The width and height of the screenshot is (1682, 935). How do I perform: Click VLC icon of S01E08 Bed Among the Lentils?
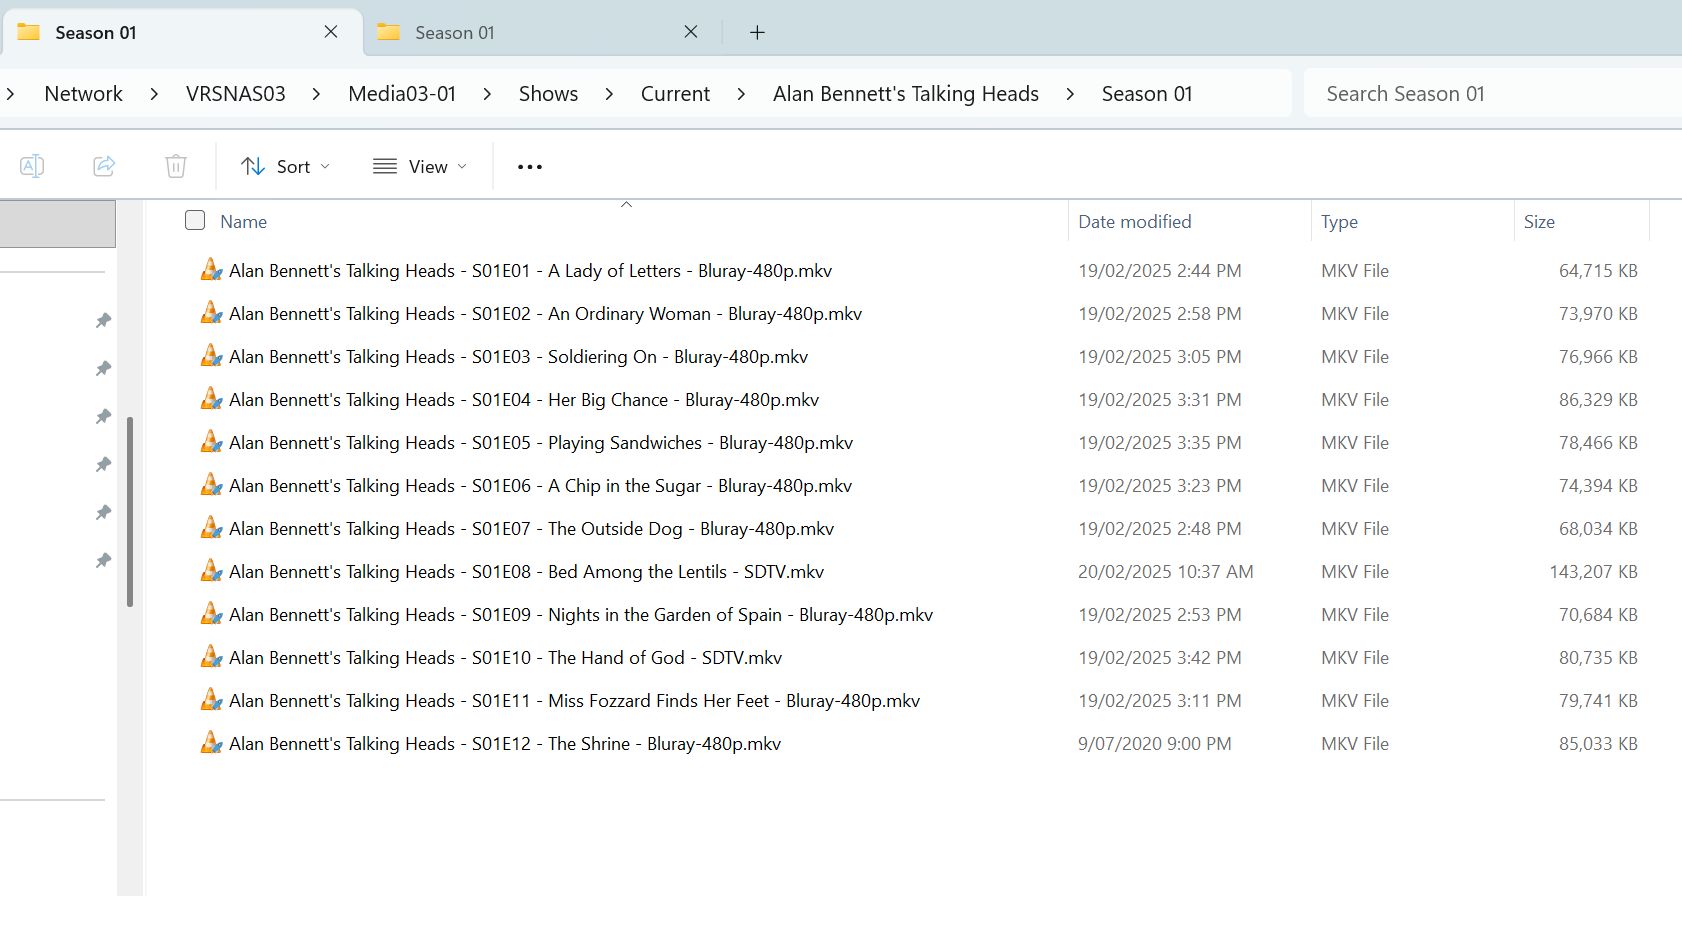tap(211, 571)
